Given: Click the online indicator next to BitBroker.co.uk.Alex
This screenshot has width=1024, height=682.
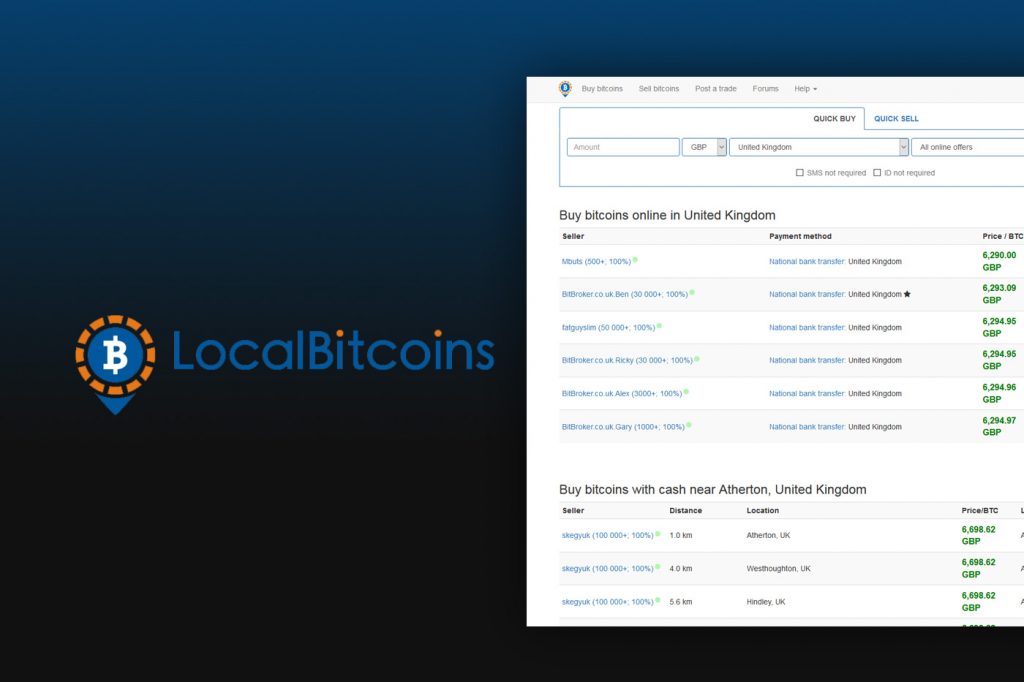Looking at the screenshot, I should coord(685,393).
